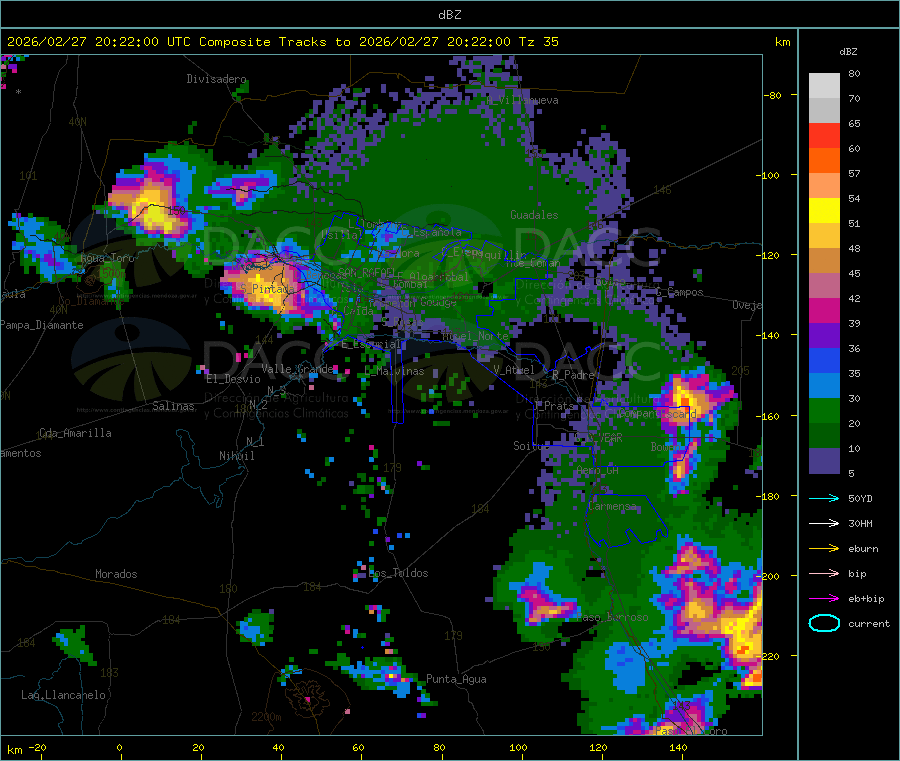900x761 pixels.
Task: Select the slate purple 5-10 dBZ swatch
Action: pyautogui.click(x=824, y=461)
